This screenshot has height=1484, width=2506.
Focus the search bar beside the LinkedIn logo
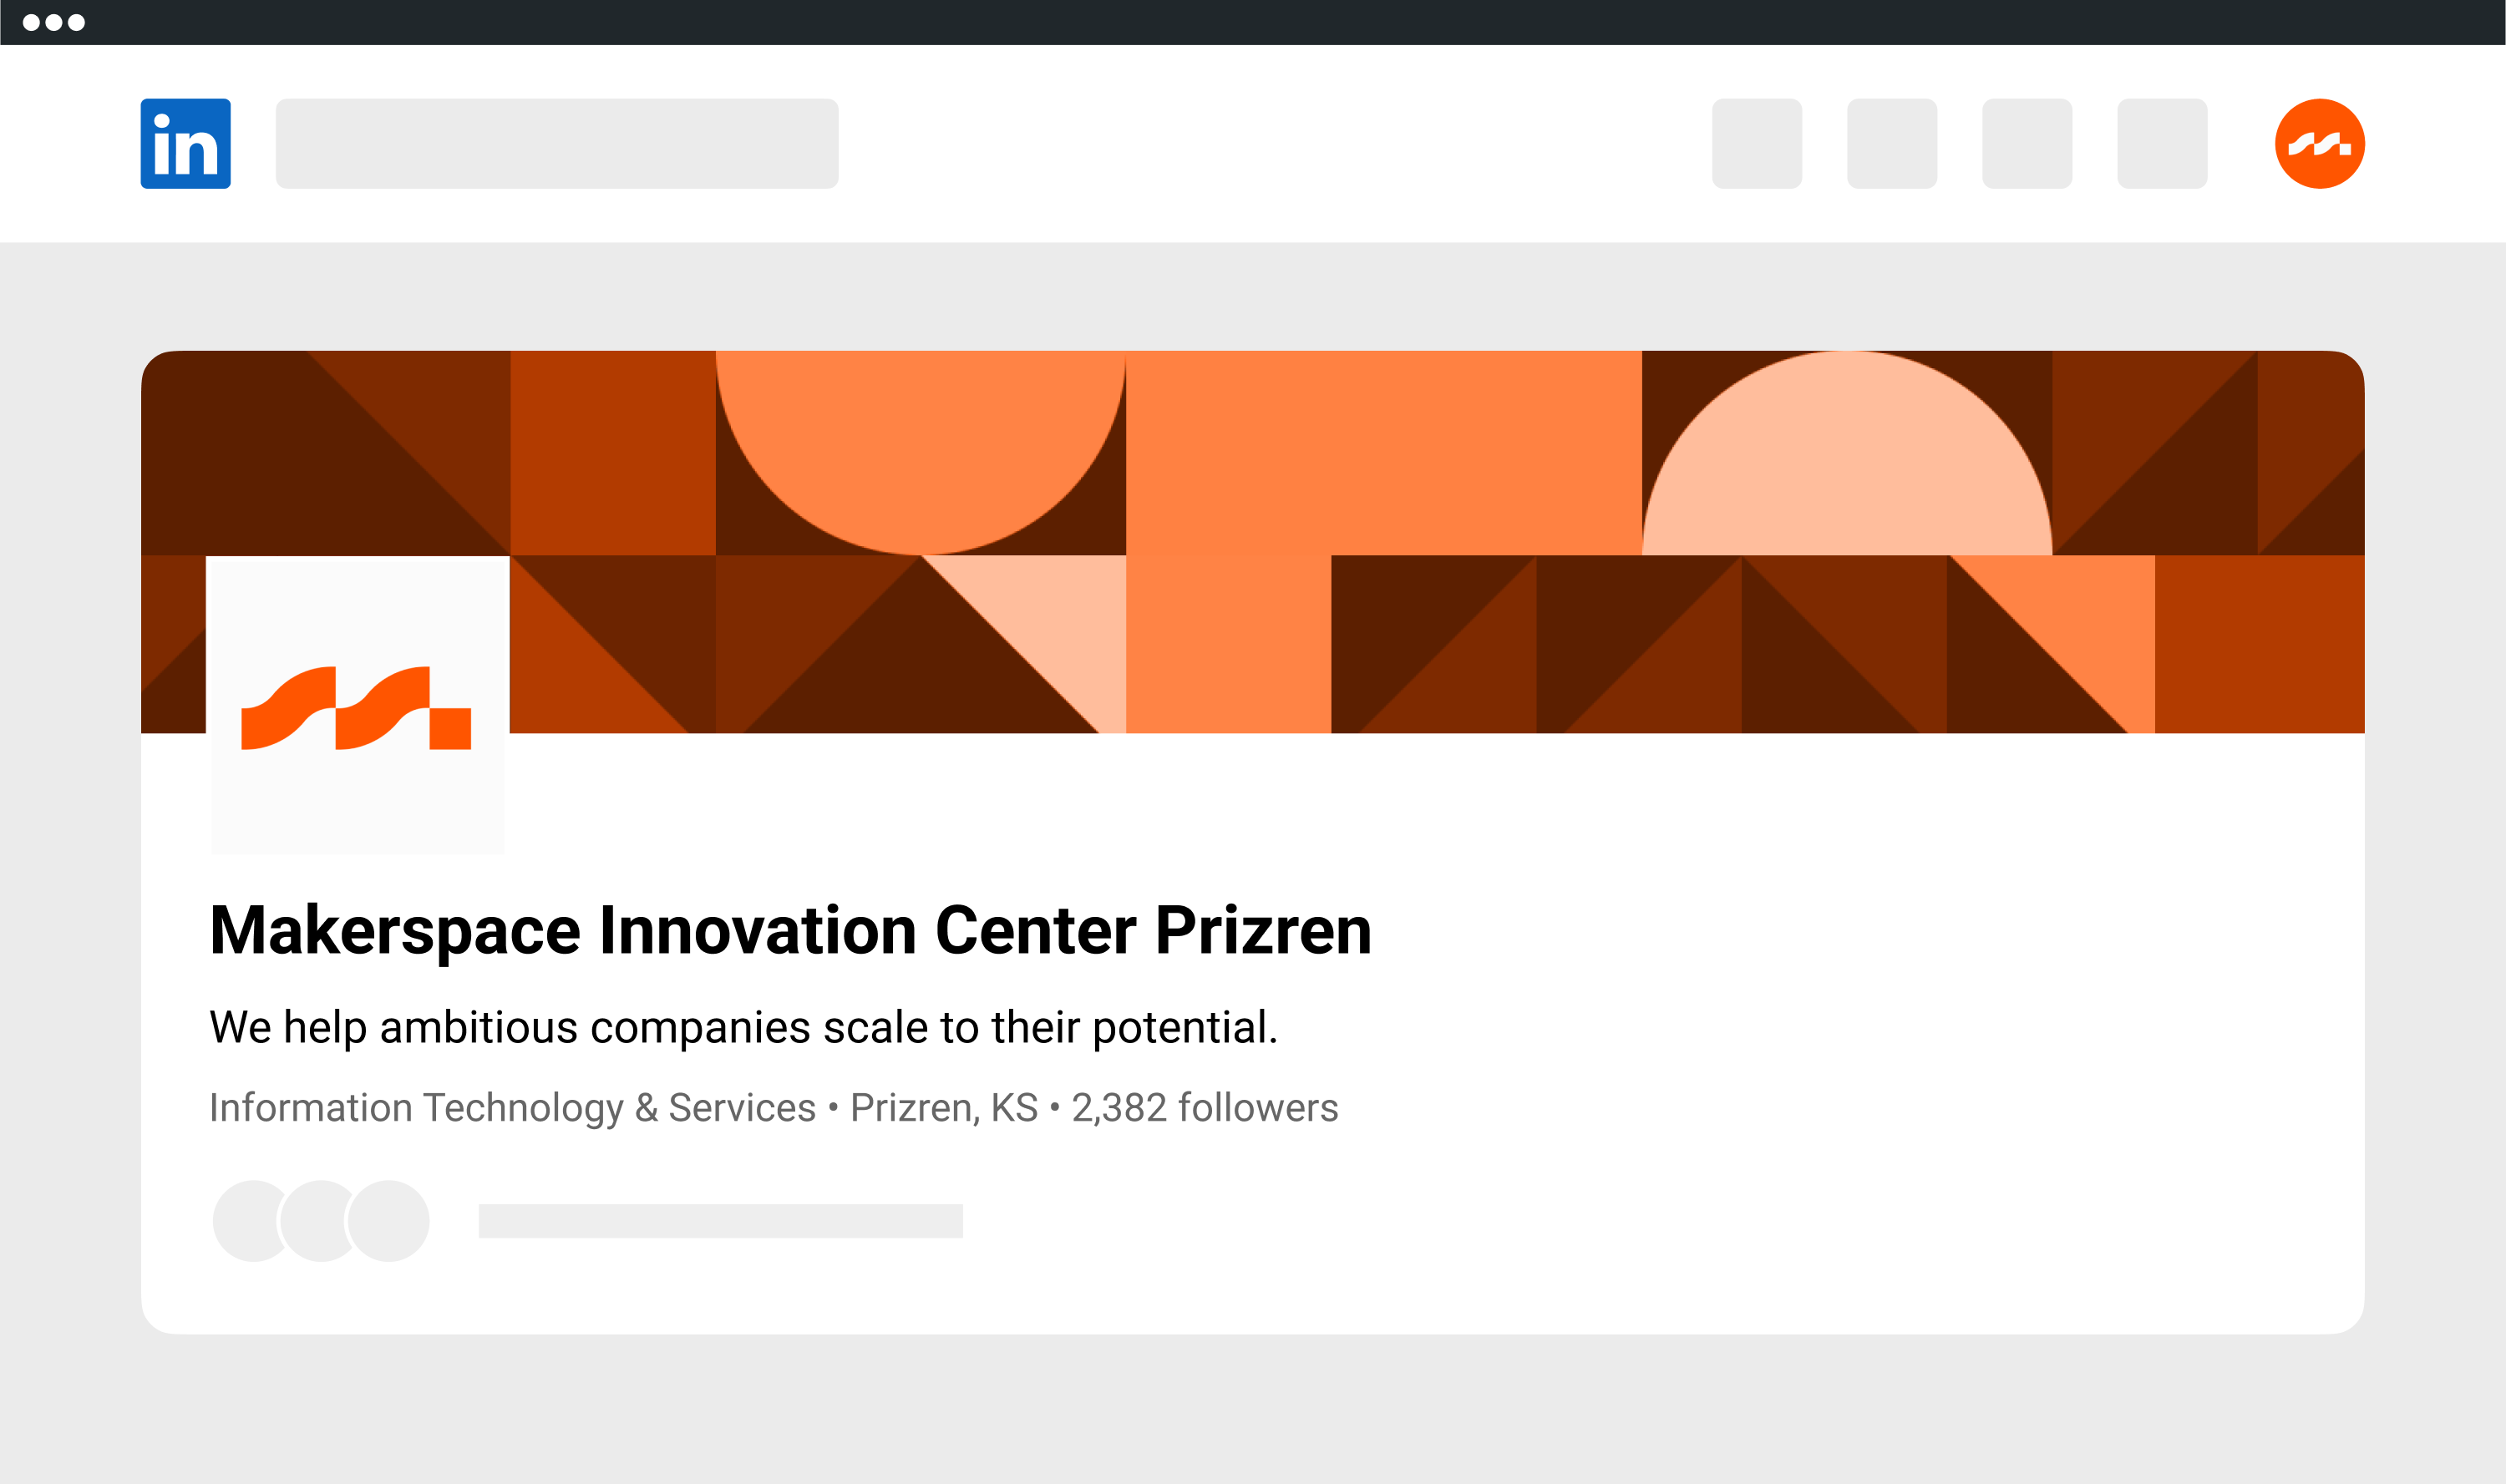[x=556, y=143]
